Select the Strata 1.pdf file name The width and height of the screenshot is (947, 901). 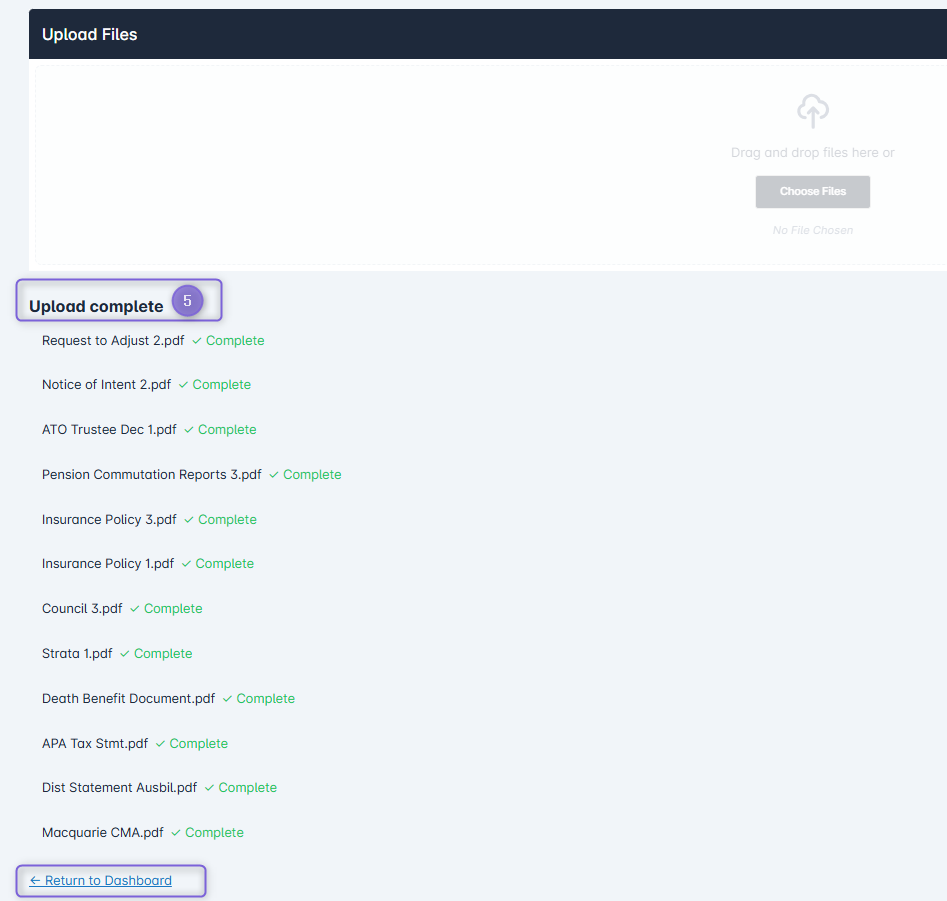77,653
